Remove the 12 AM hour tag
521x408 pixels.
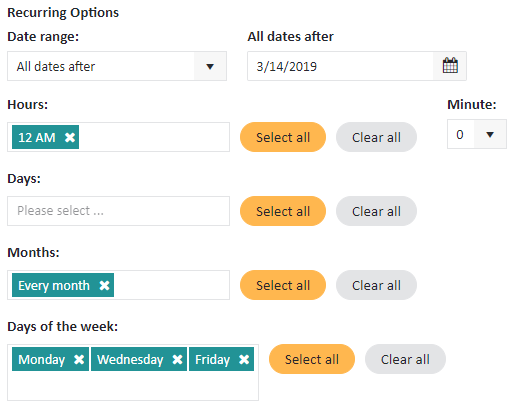[70, 137]
